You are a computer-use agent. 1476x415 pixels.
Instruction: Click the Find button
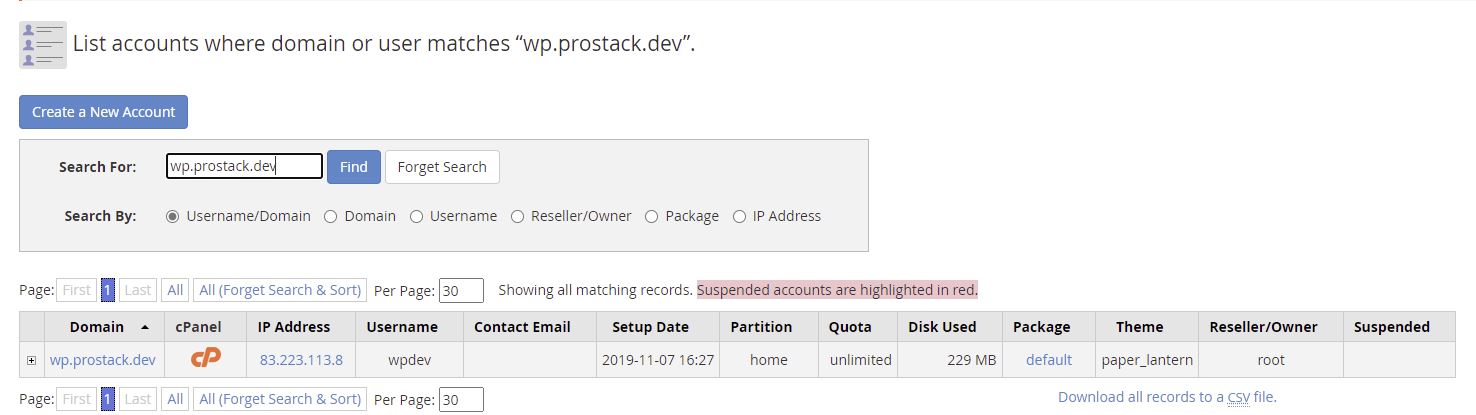coord(353,167)
